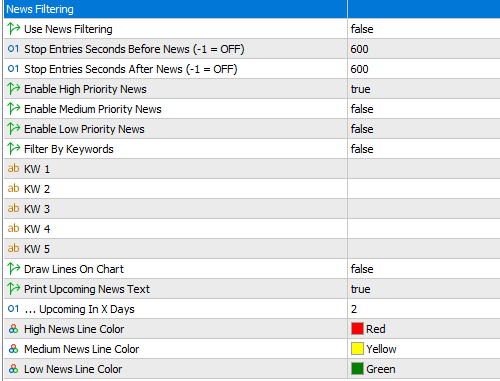The height and width of the screenshot is (381, 500).
Task: Select the 'KW 5' label
Action: (37, 249)
